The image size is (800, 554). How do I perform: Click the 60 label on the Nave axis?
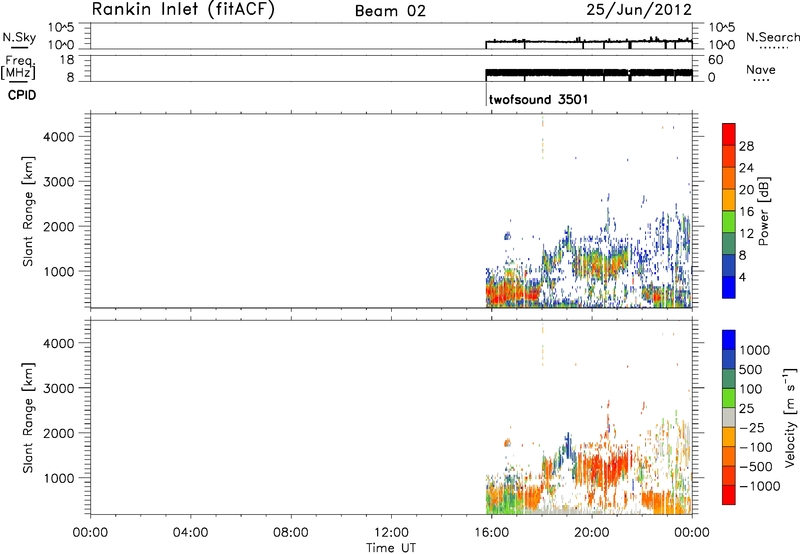[715, 60]
